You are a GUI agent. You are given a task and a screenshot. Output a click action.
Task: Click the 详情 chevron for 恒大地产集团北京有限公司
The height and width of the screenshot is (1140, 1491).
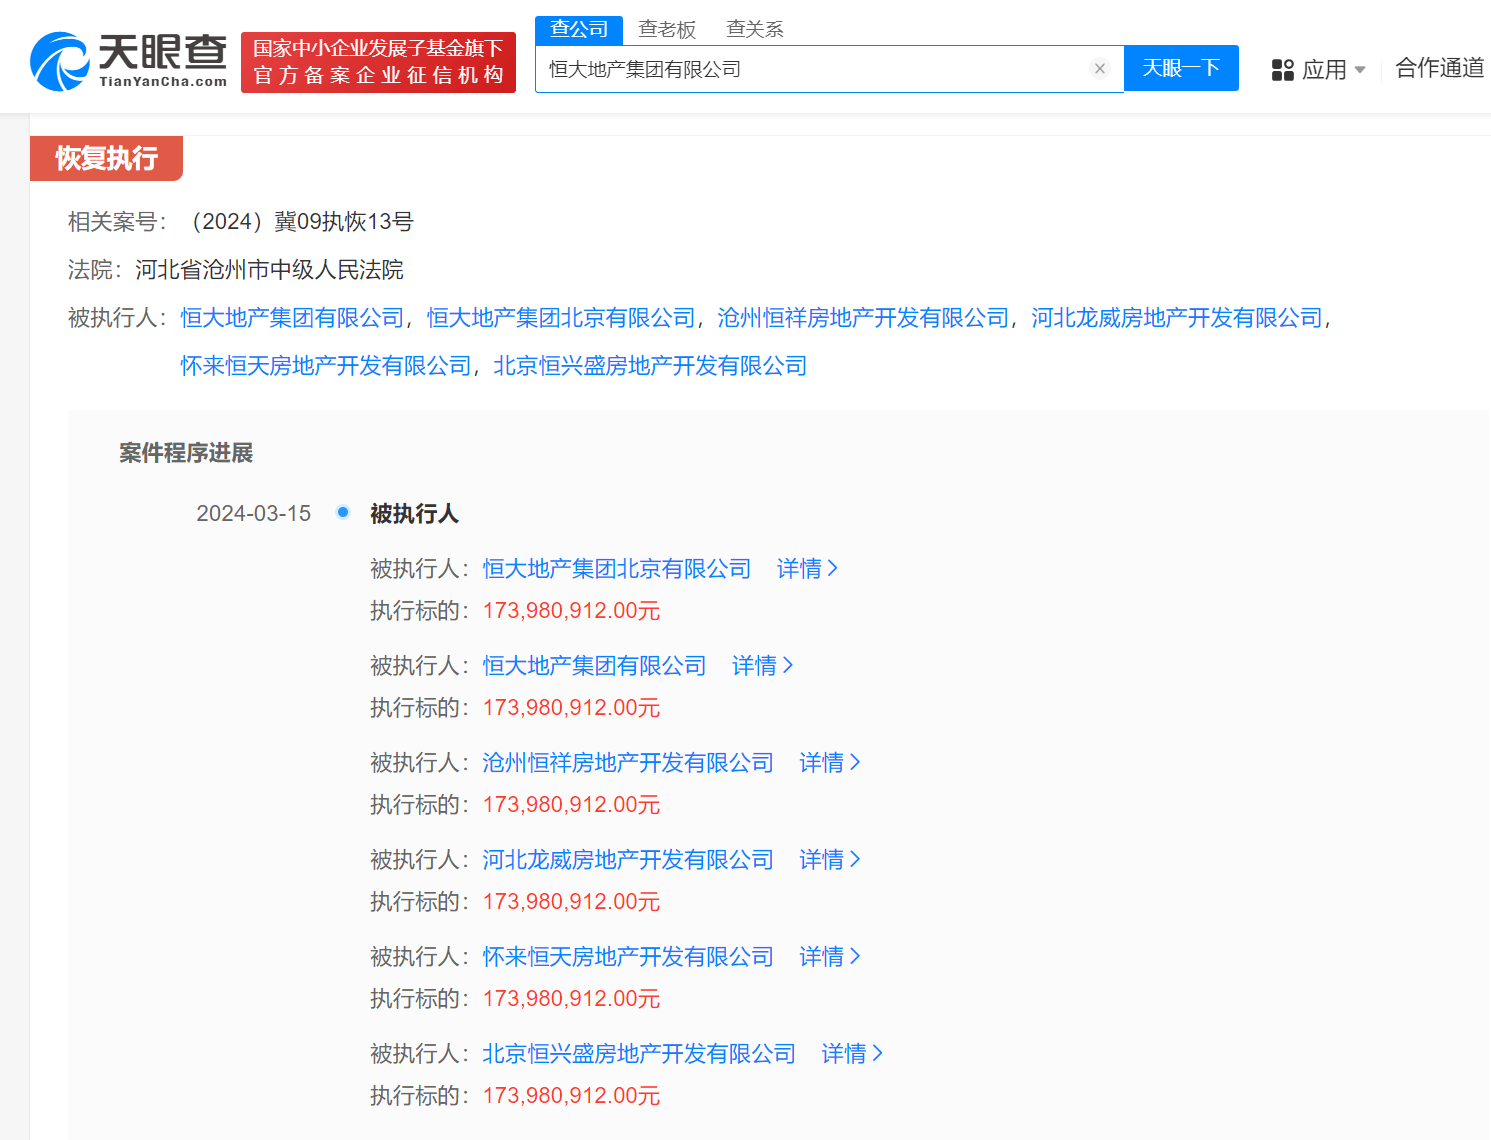click(807, 568)
